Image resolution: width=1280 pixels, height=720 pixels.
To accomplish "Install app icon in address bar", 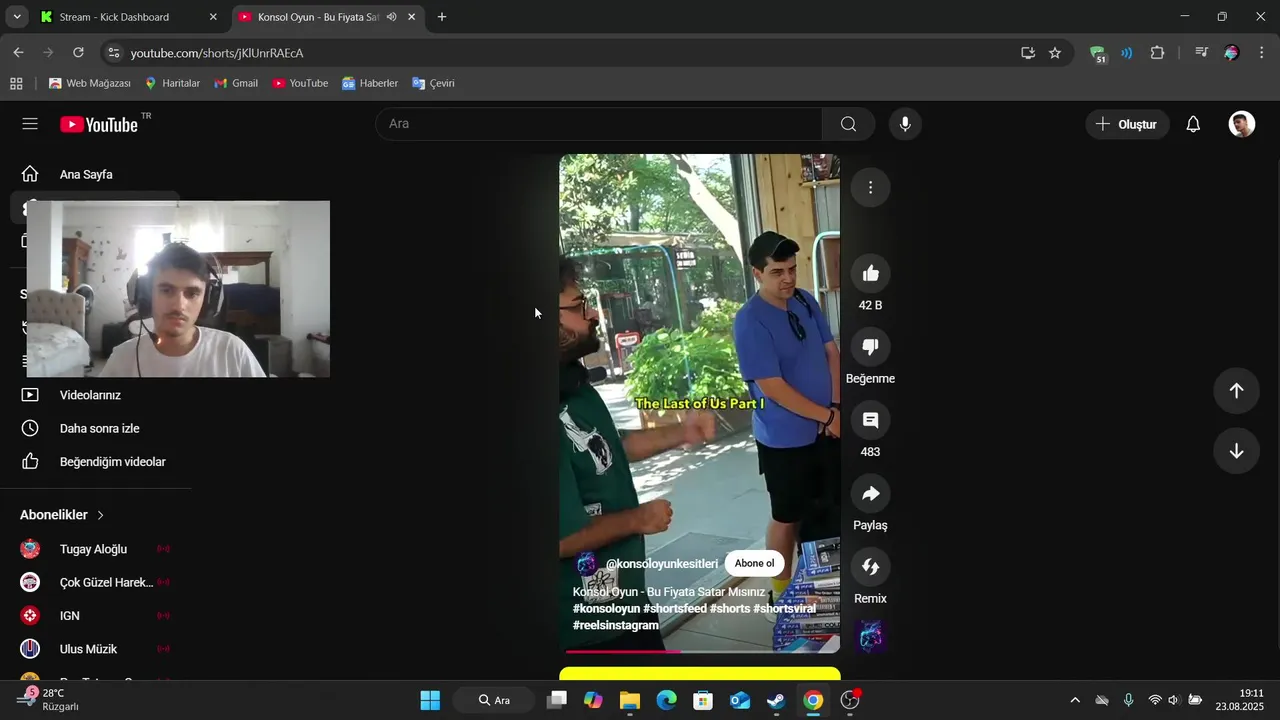I will [1027, 53].
